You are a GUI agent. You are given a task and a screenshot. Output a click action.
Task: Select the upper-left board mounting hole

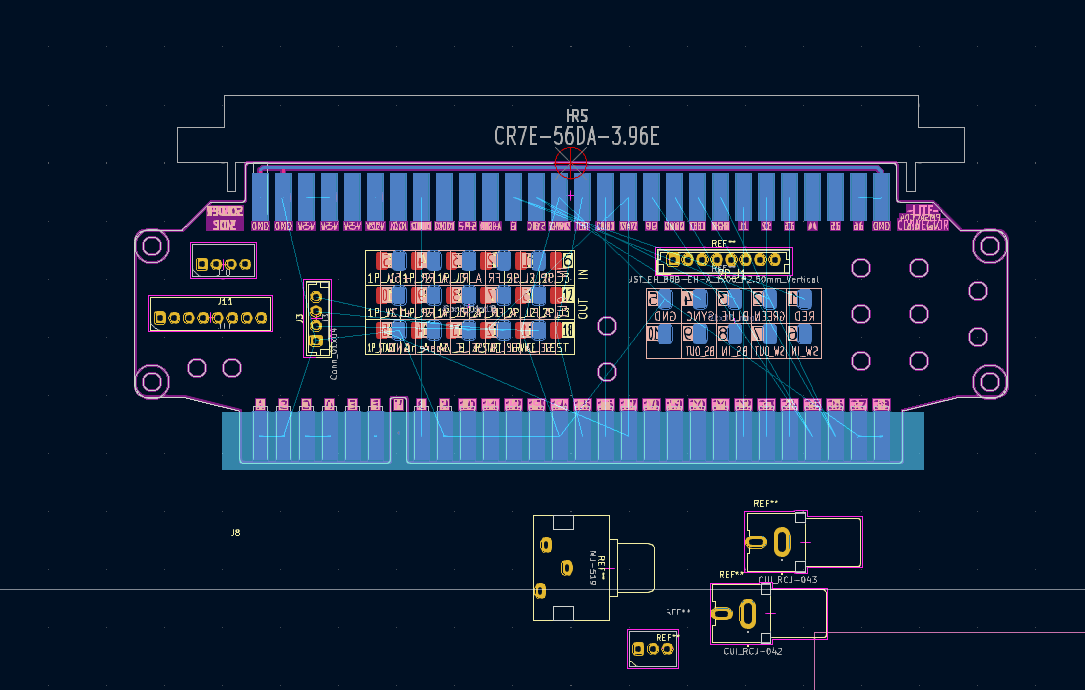152,246
